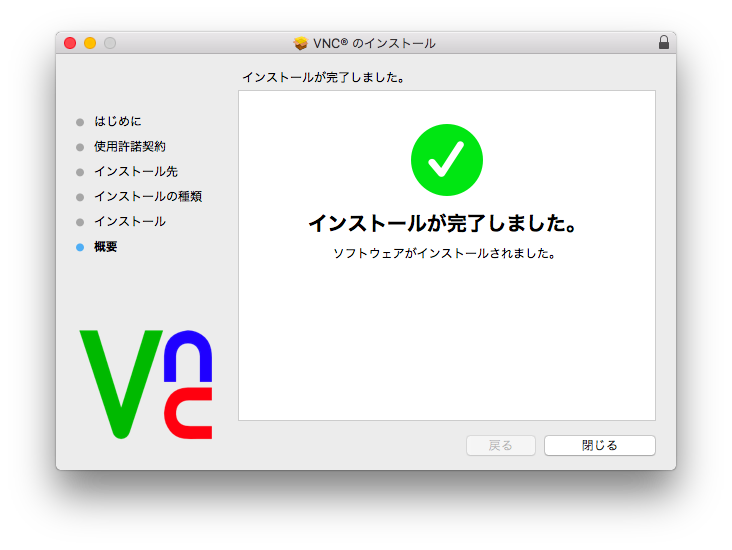This screenshot has width=732, height=550.
Task: Minimize the installer with the yellow button
Action: [x=90, y=43]
